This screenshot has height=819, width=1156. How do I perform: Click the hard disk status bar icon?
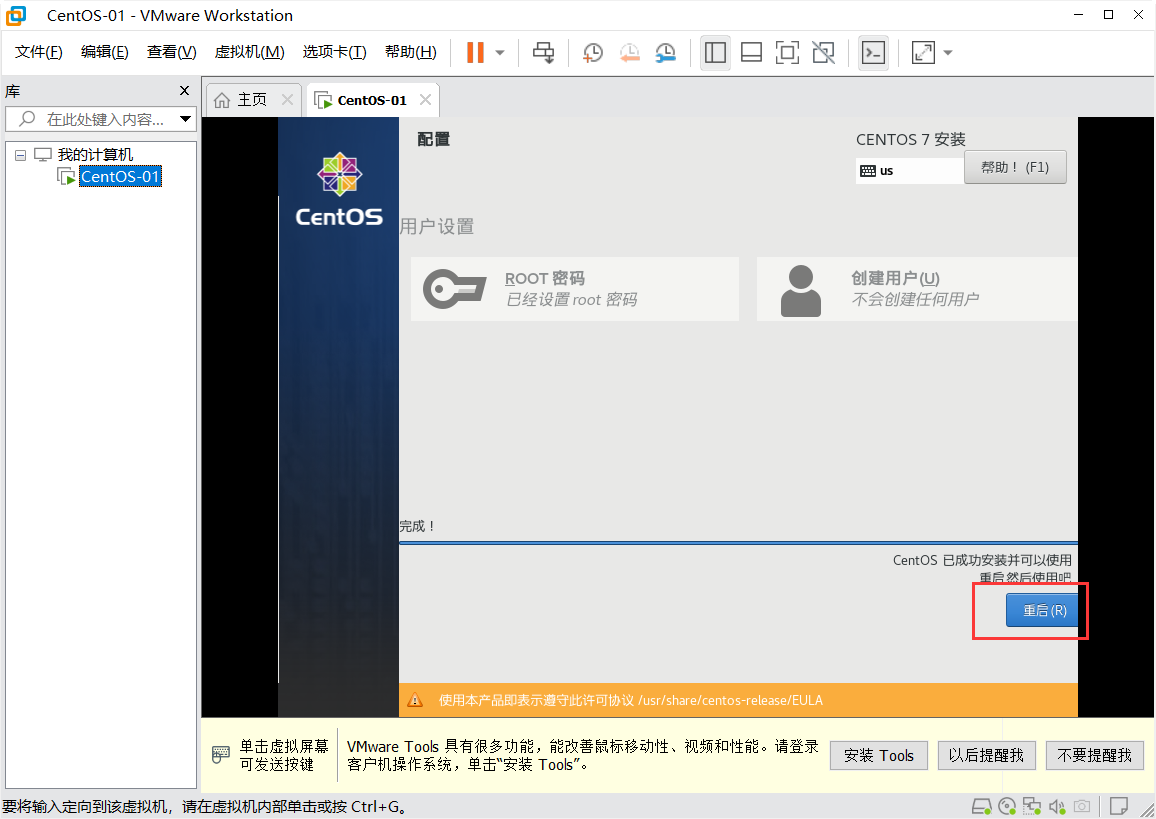point(981,806)
